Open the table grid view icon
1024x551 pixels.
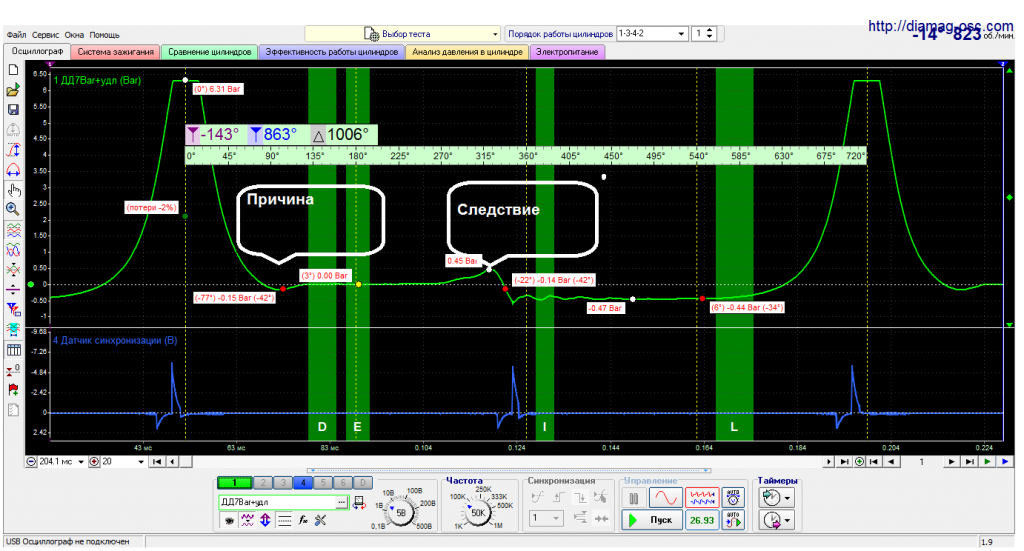13,350
